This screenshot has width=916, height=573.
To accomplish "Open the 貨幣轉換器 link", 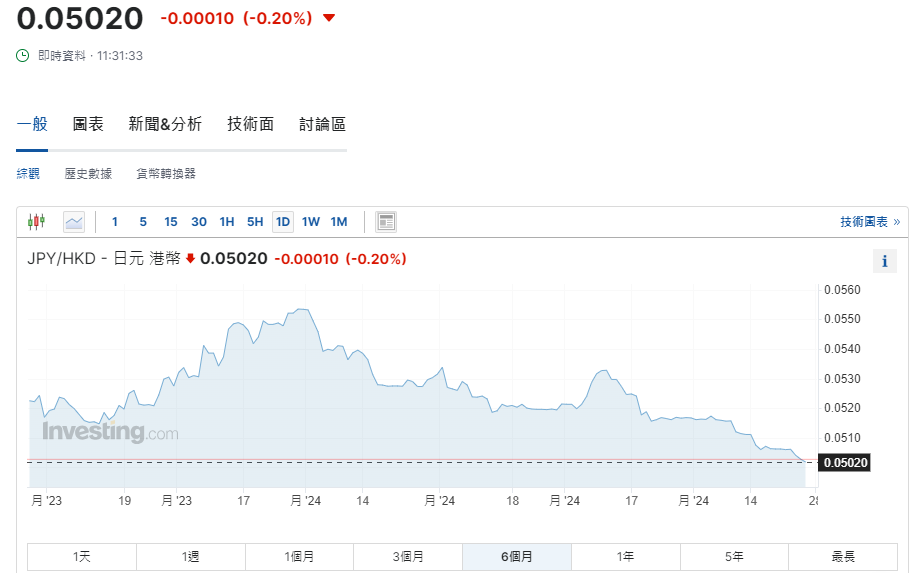I will coord(166,174).
